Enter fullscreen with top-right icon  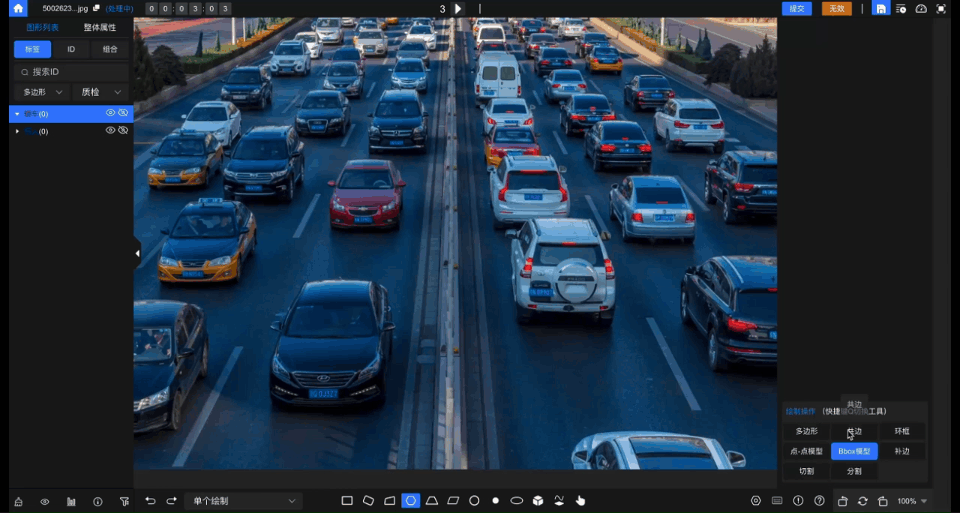941,9
